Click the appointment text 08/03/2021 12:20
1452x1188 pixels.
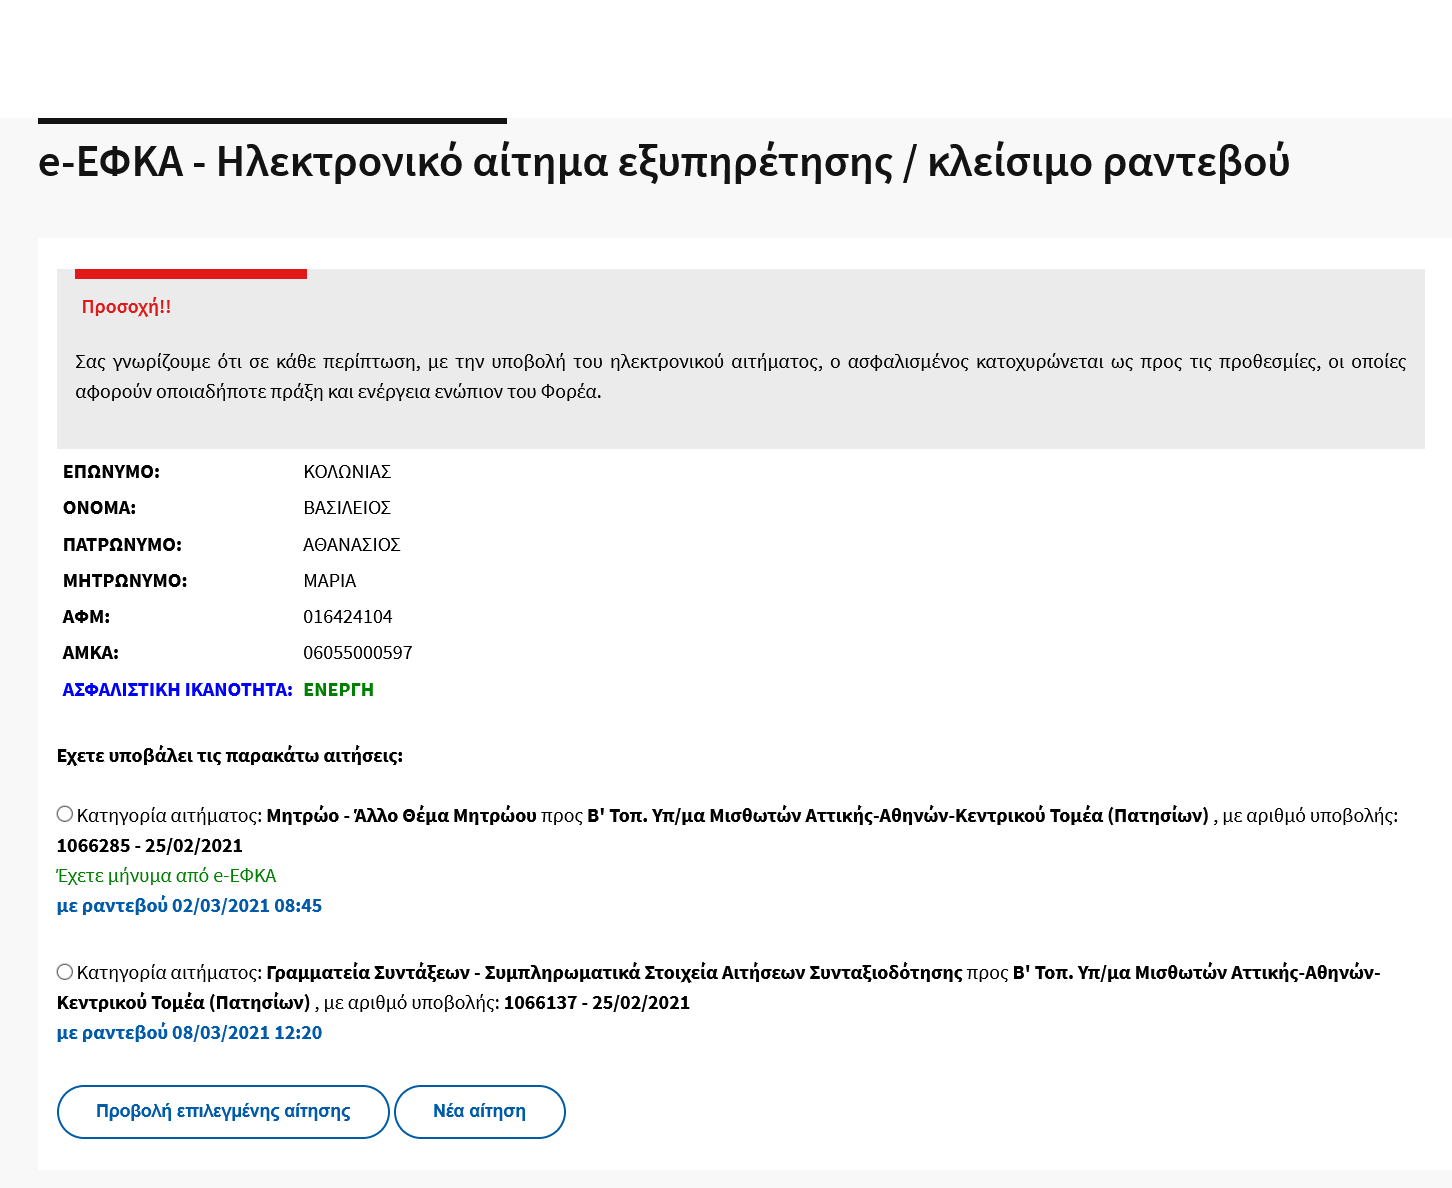pos(189,1032)
